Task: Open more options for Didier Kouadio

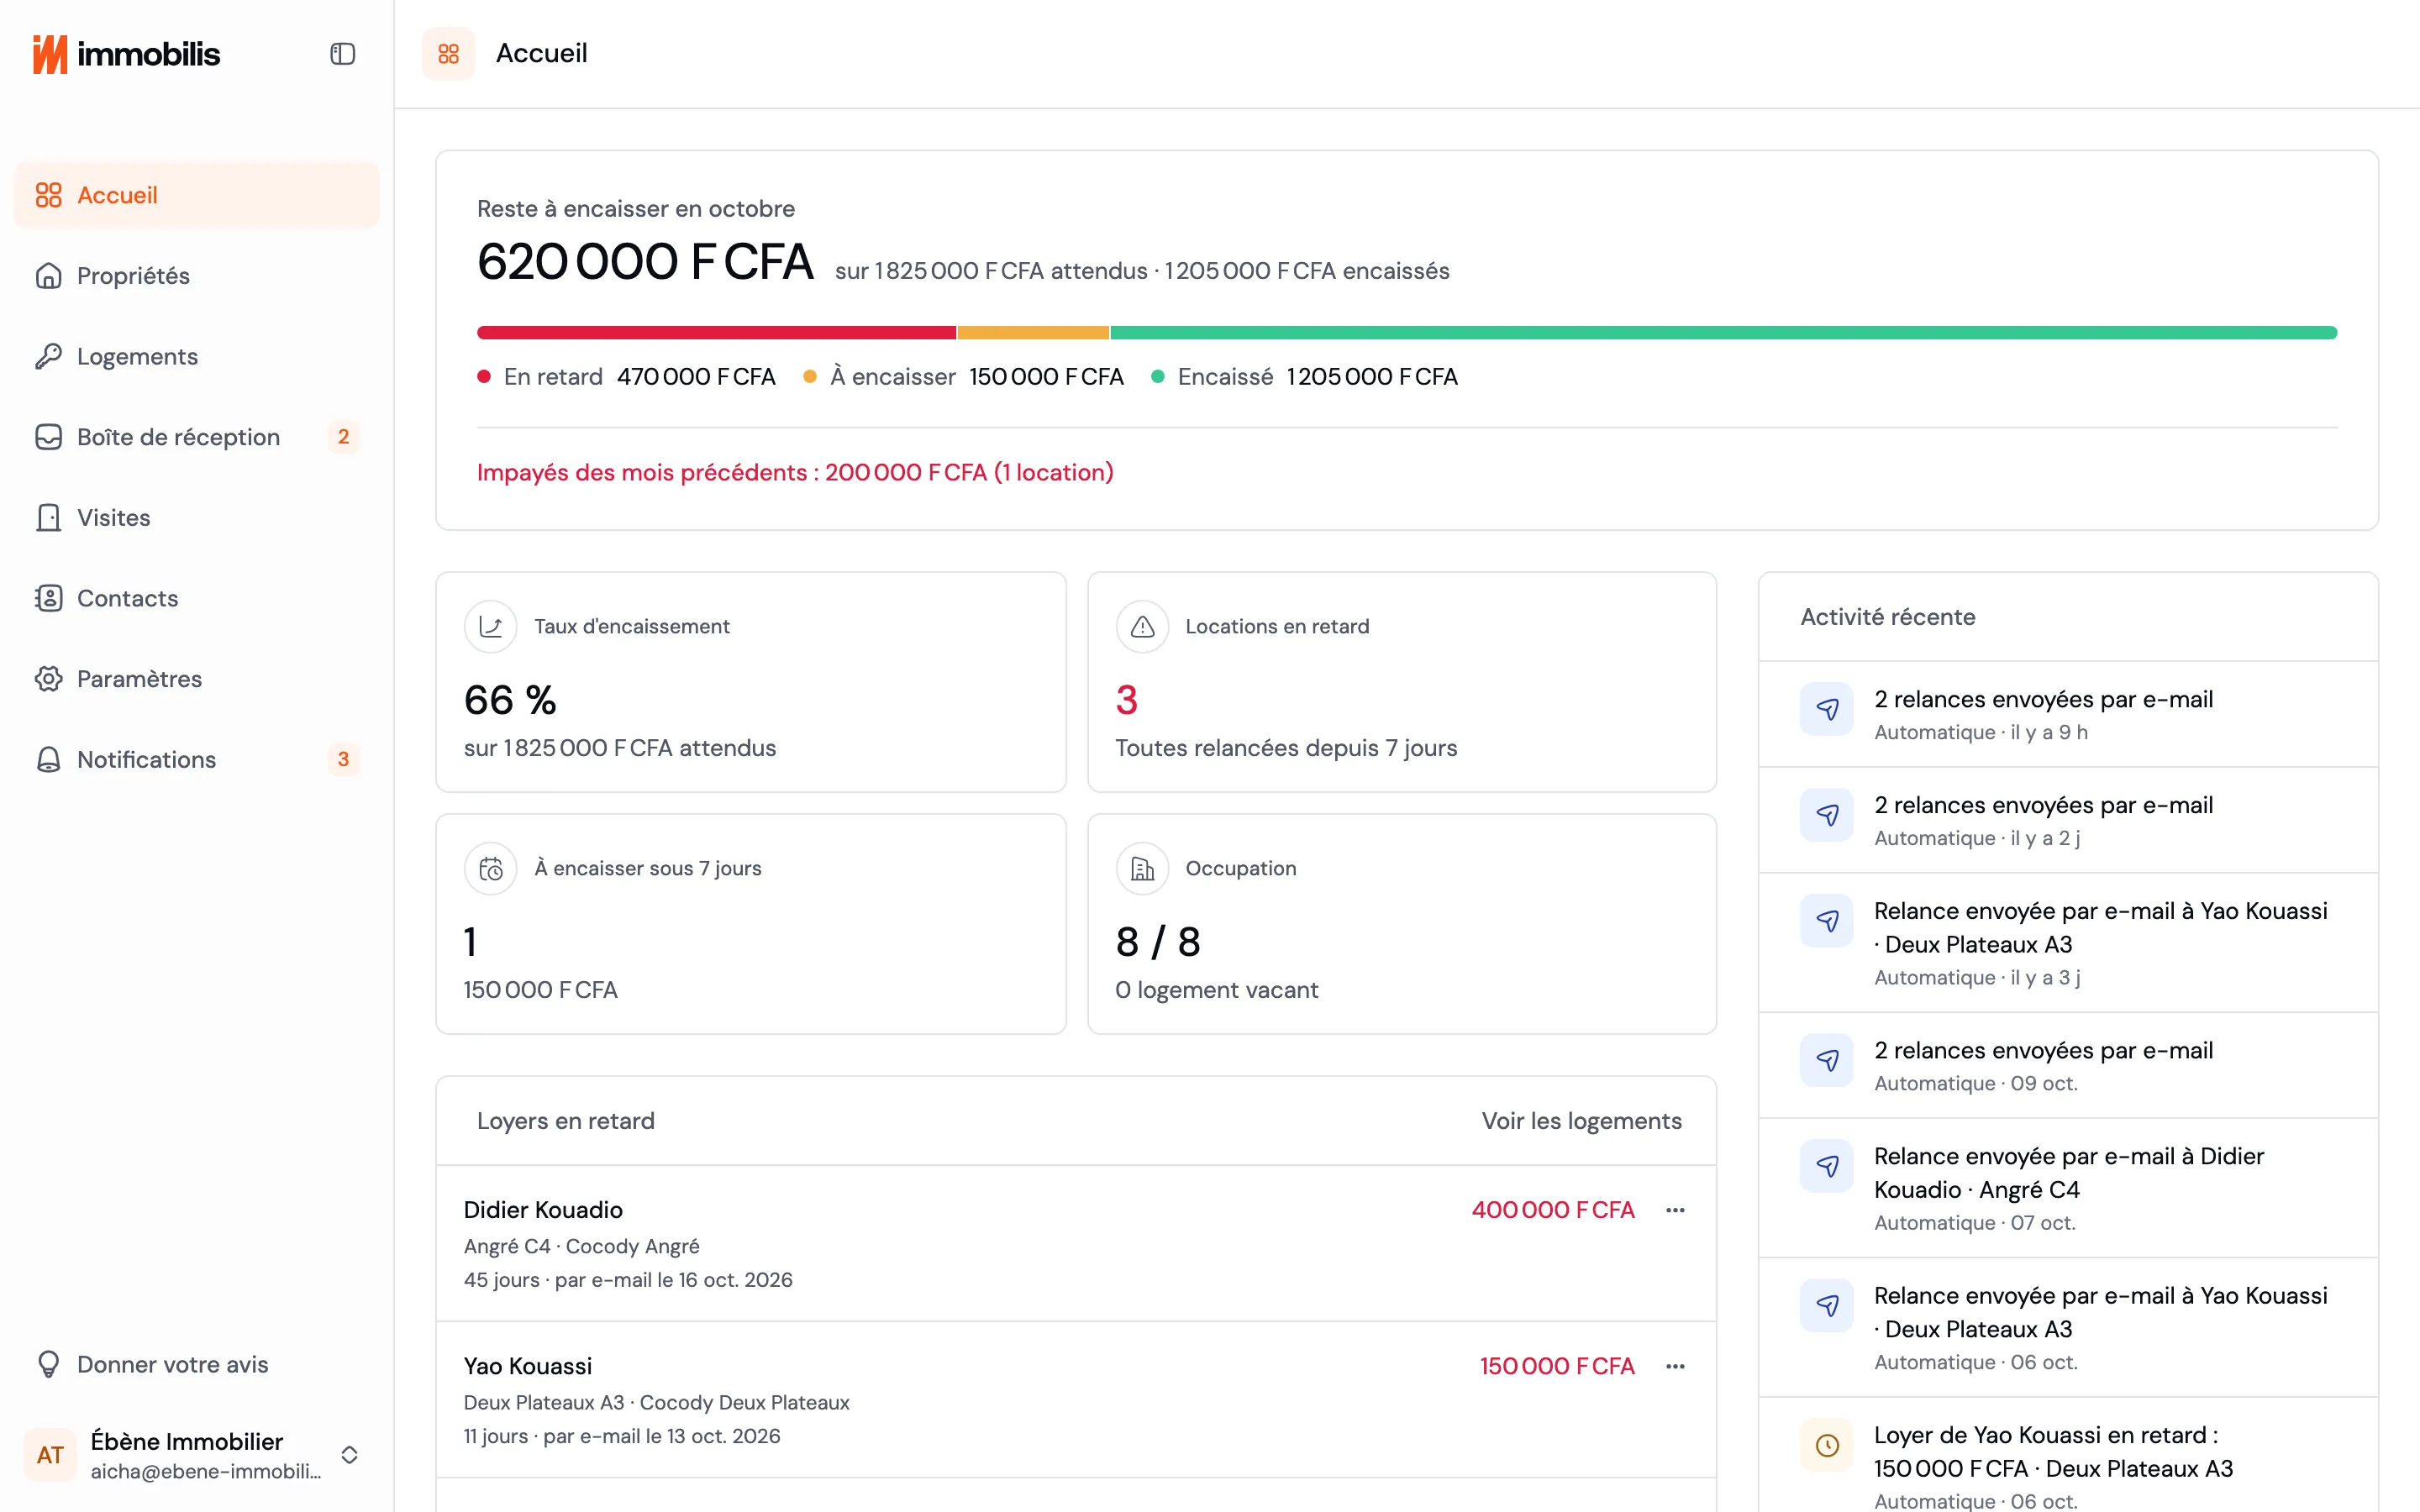Action: [1675, 1210]
